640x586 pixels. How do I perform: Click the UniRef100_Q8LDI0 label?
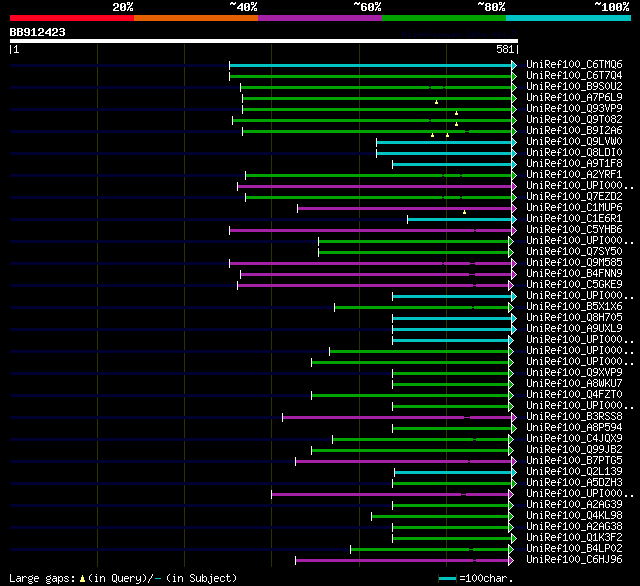click(x=574, y=153)
